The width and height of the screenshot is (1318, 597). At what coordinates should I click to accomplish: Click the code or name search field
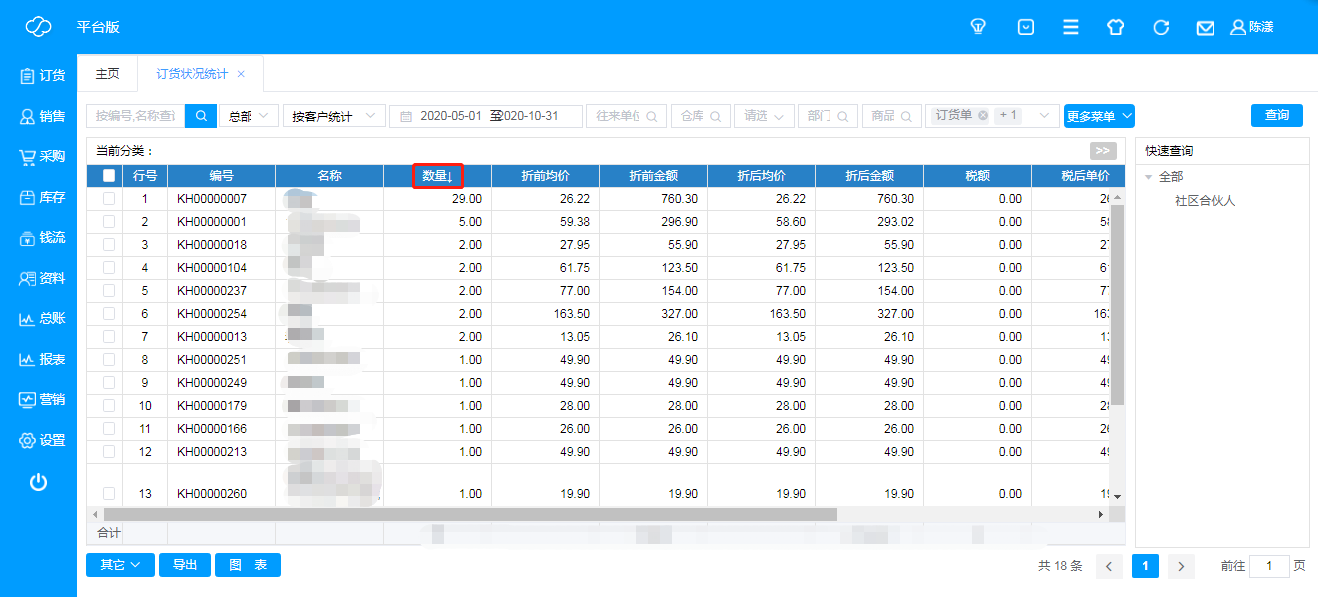coord(136,116)
